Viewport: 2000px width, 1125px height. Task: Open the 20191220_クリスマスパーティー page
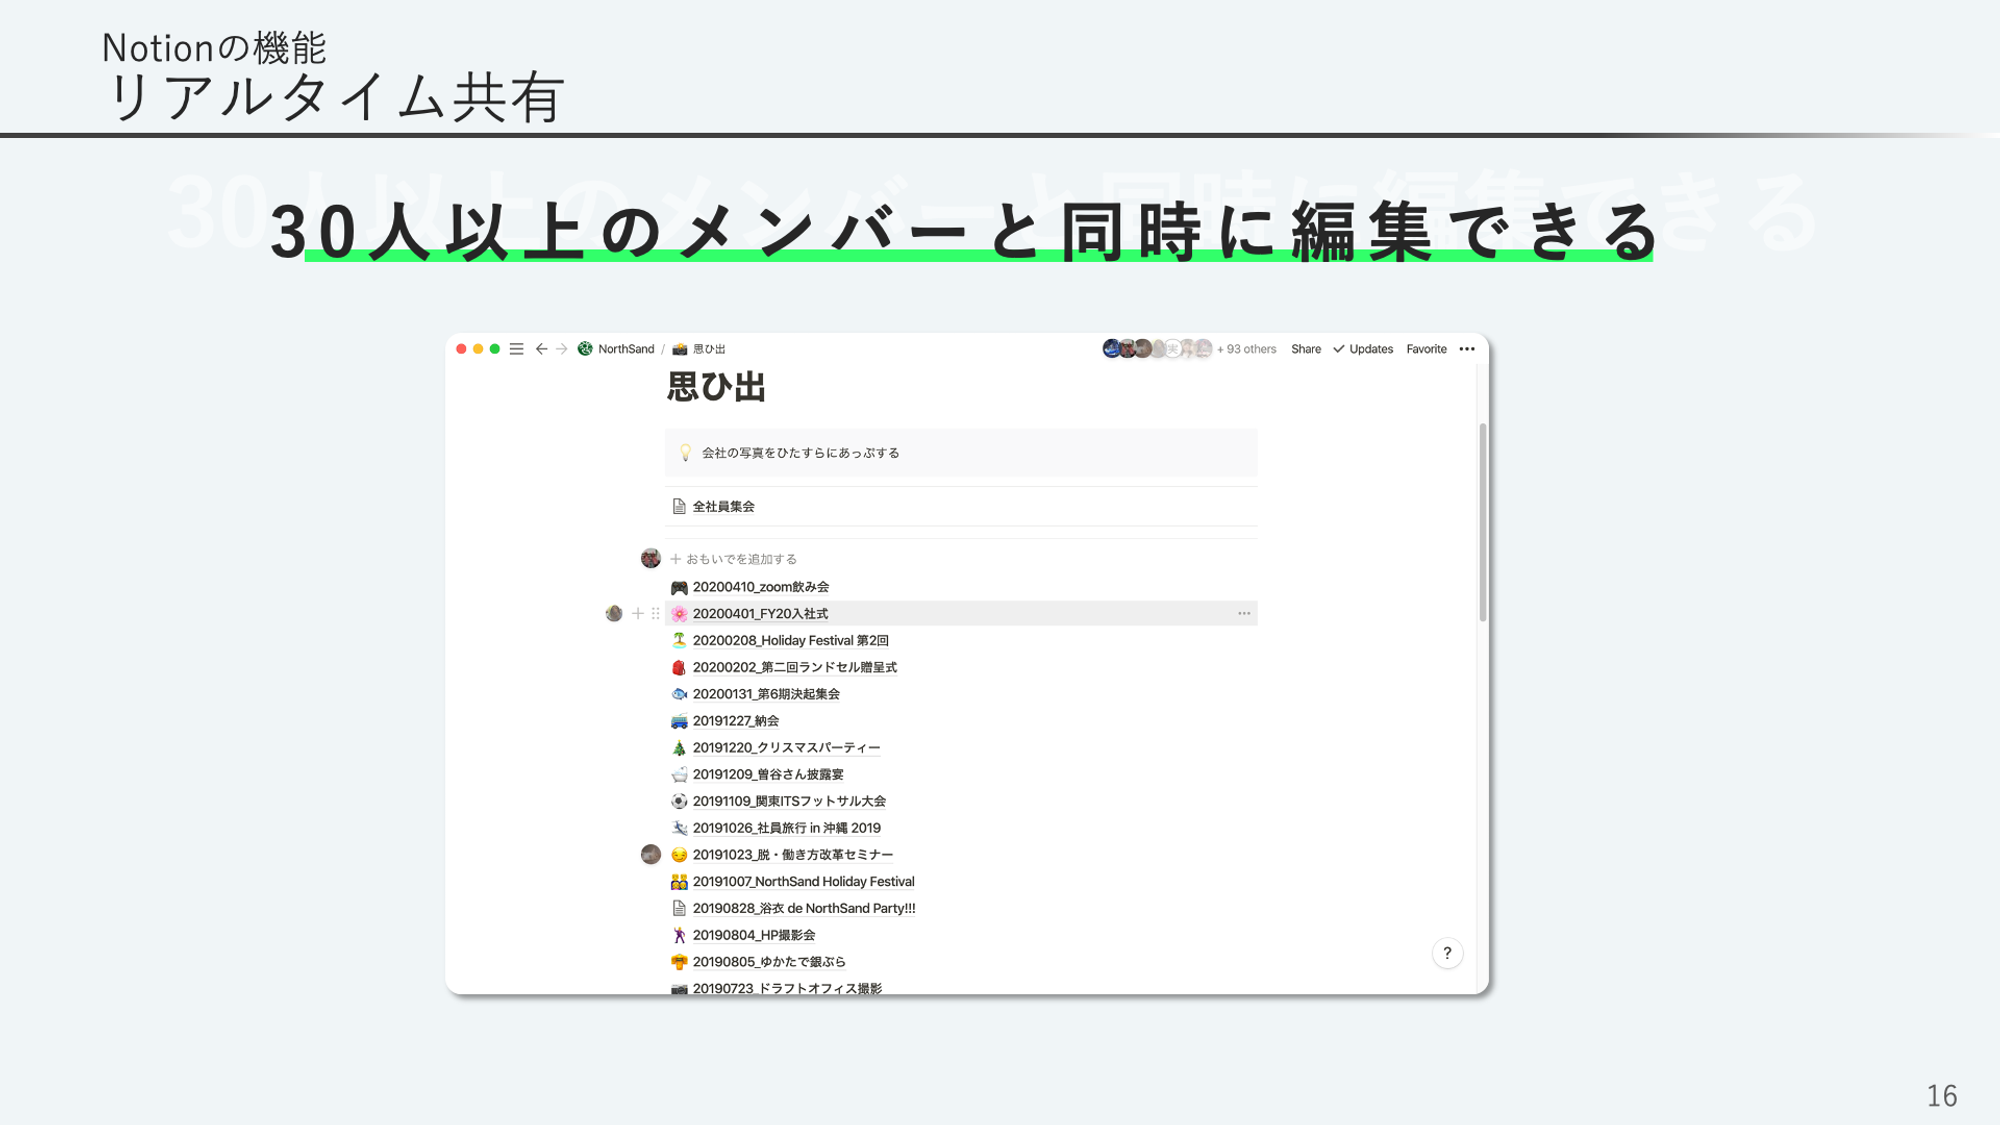point(786,747)
